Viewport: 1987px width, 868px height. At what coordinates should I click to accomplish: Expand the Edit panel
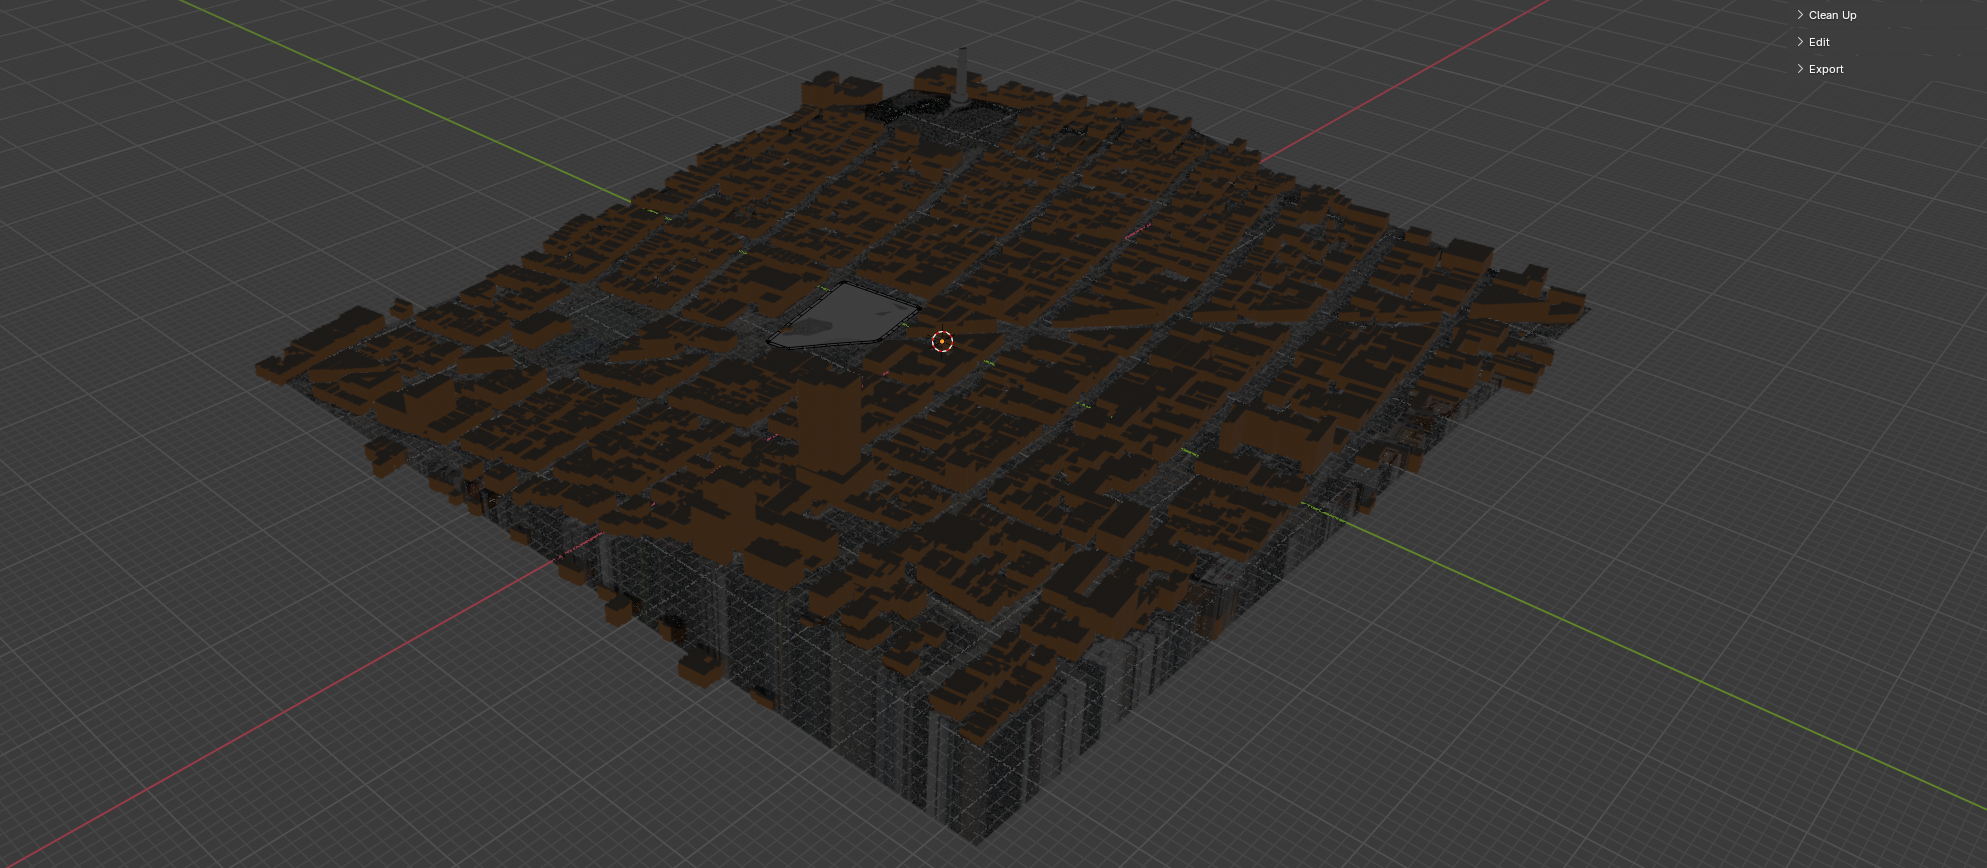point(1813,42)
